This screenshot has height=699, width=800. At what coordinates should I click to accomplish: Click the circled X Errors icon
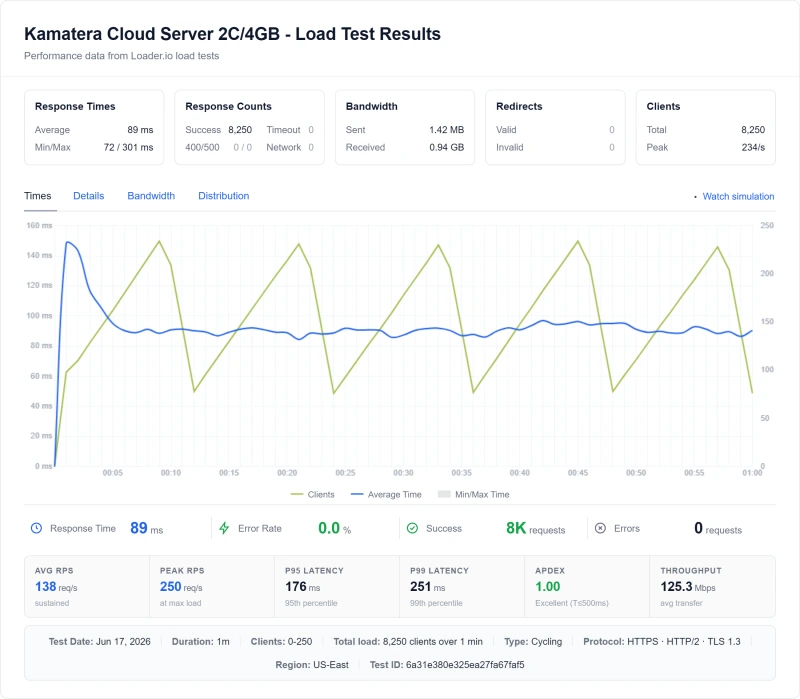[601, 528]
